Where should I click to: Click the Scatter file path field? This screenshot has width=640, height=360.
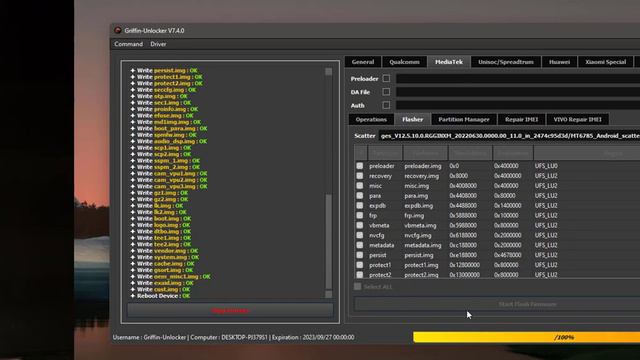509,136
